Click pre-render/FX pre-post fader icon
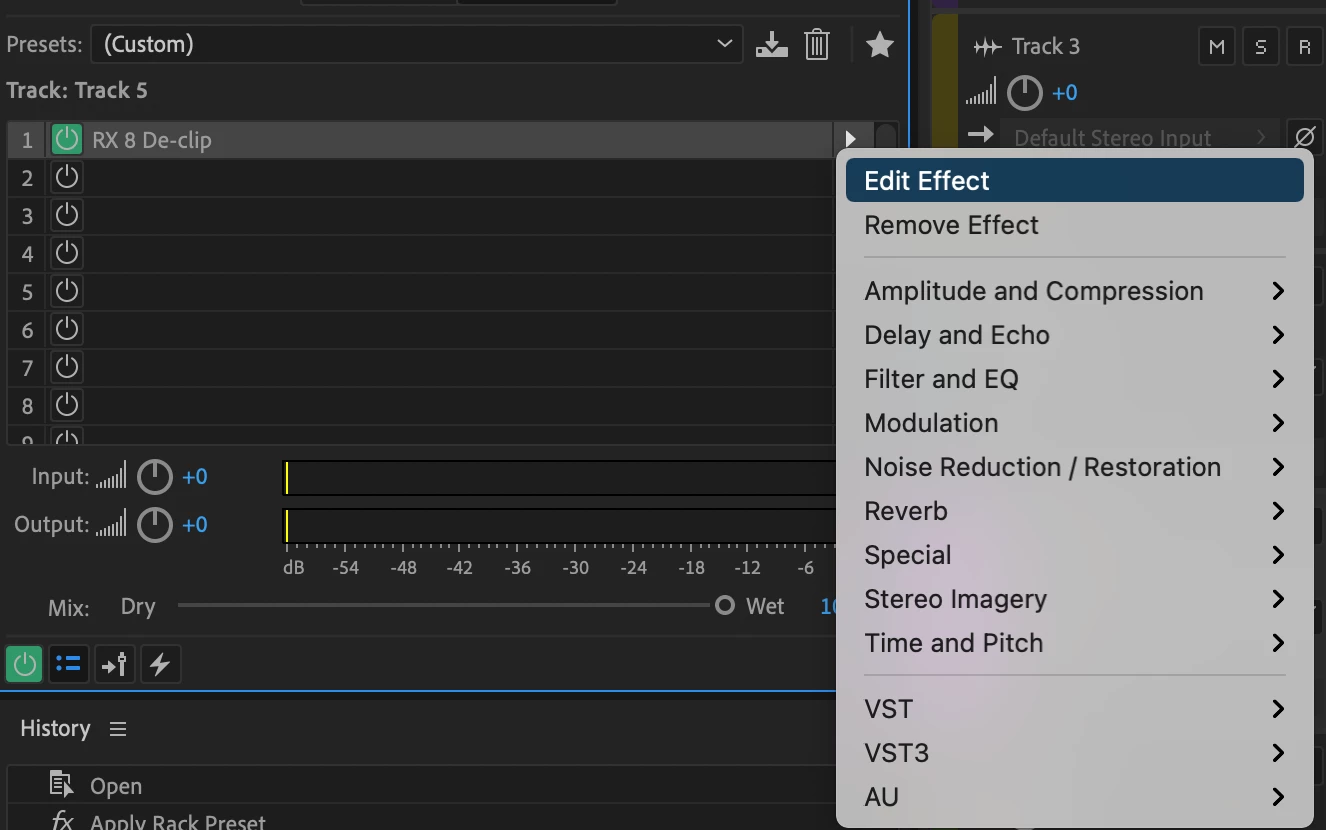 [x=115, y=664]
